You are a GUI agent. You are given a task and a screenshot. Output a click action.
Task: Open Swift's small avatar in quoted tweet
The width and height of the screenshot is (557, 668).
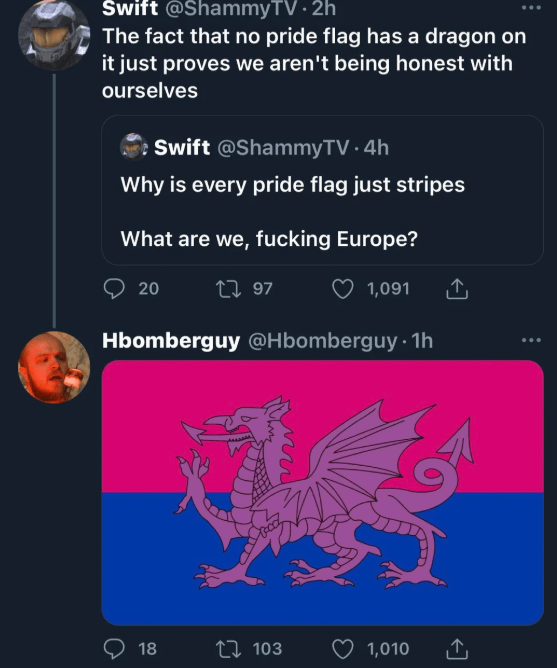[133, 147]
